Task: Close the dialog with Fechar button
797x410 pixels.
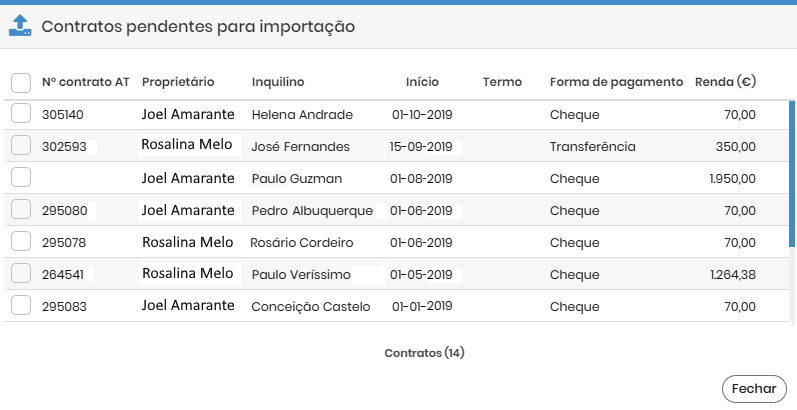Action: pos(754,389)
